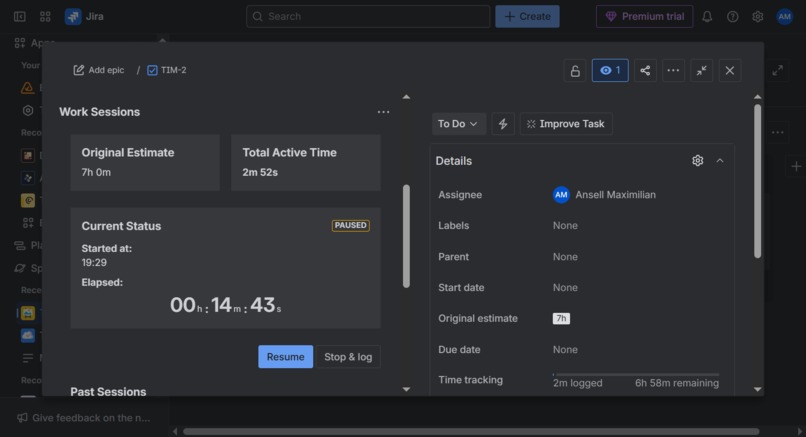
Task: Close the issue dialog
Action: click(730, 70)
